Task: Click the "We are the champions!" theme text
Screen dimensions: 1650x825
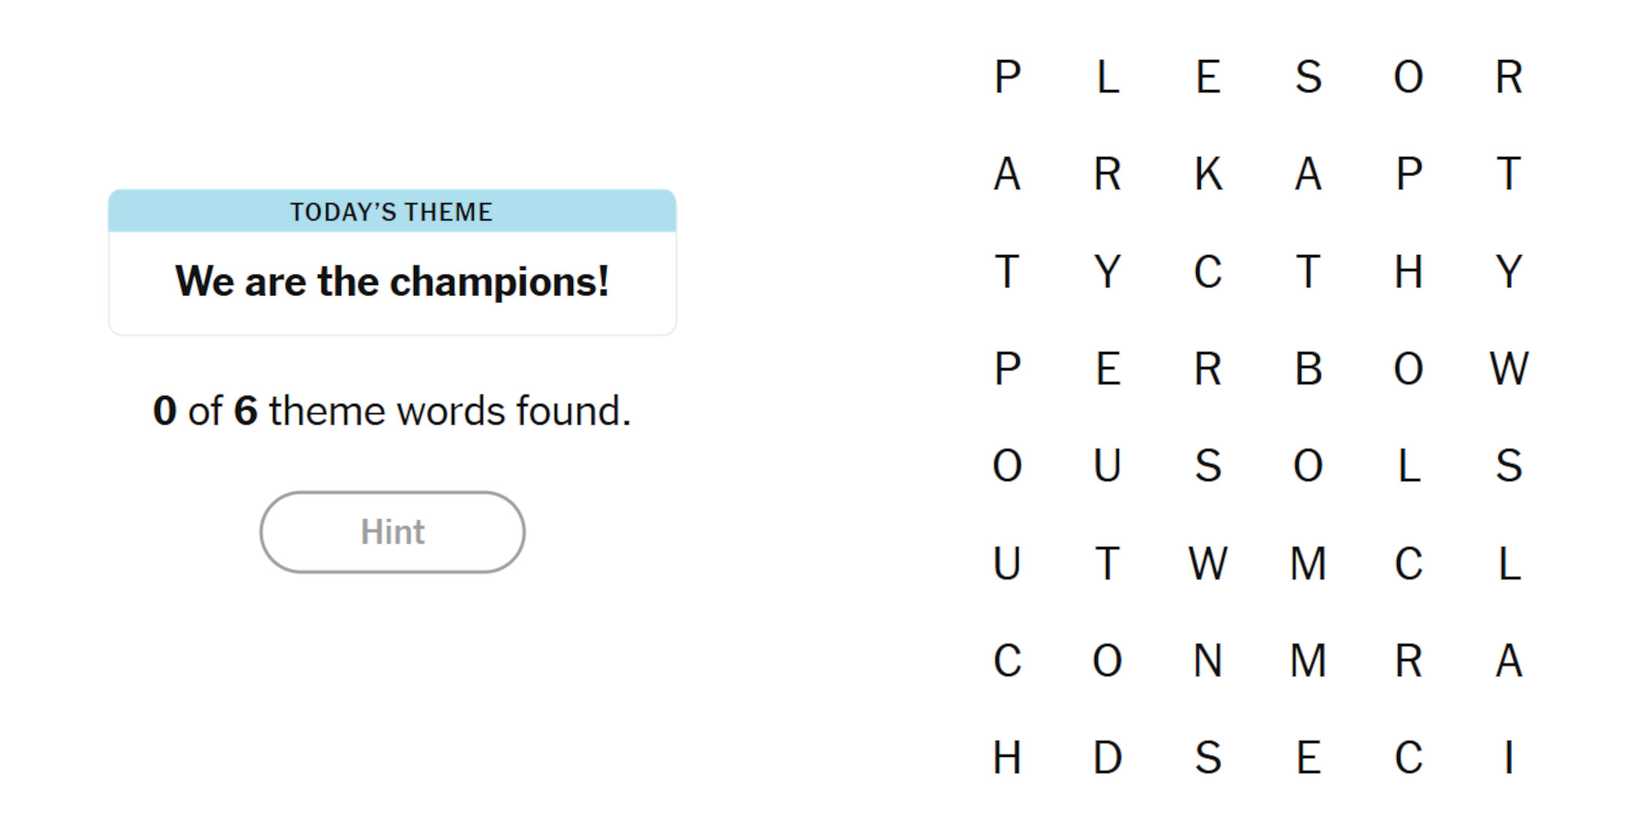Action: (392, 282)
